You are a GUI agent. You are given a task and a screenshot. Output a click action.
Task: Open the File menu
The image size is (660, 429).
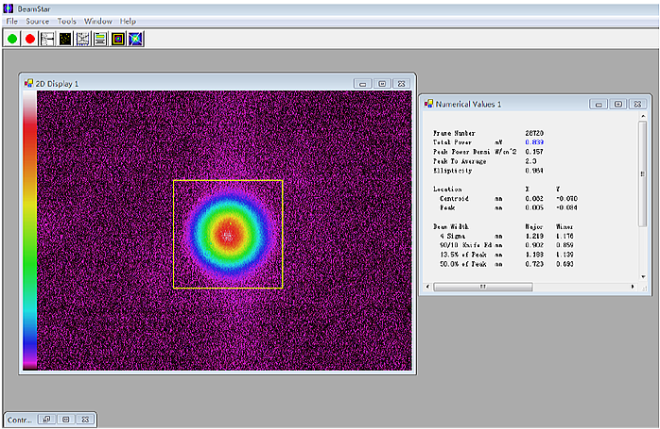pos(12,21)
